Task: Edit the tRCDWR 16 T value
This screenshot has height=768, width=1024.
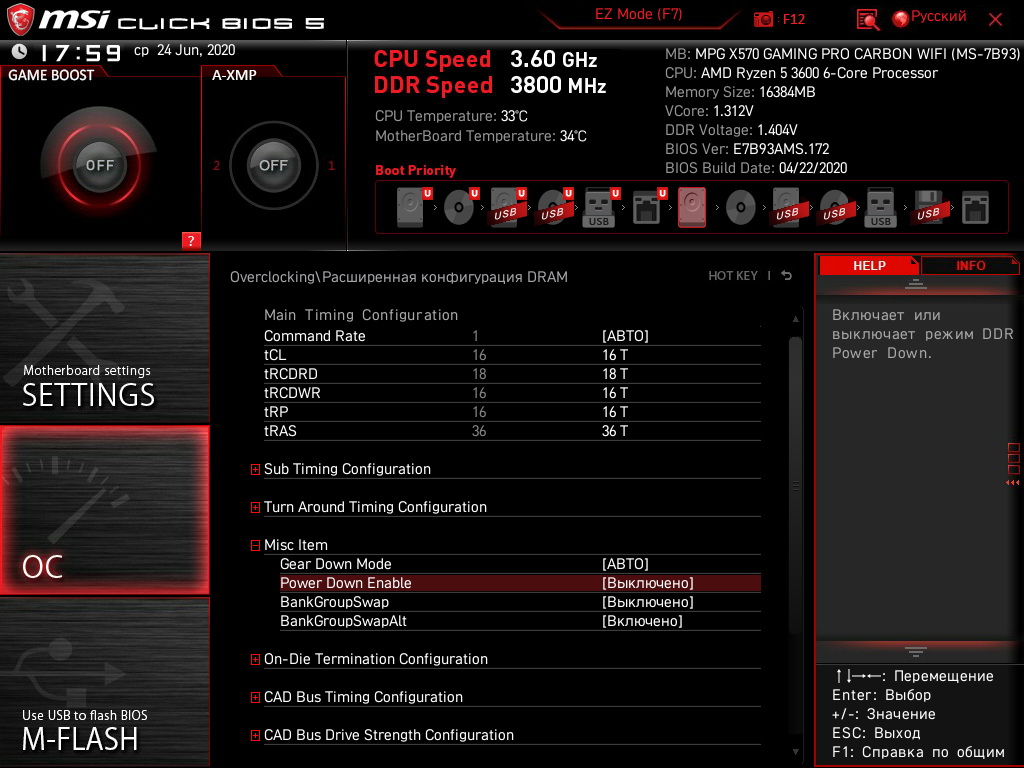Action: tap(615, 392)
